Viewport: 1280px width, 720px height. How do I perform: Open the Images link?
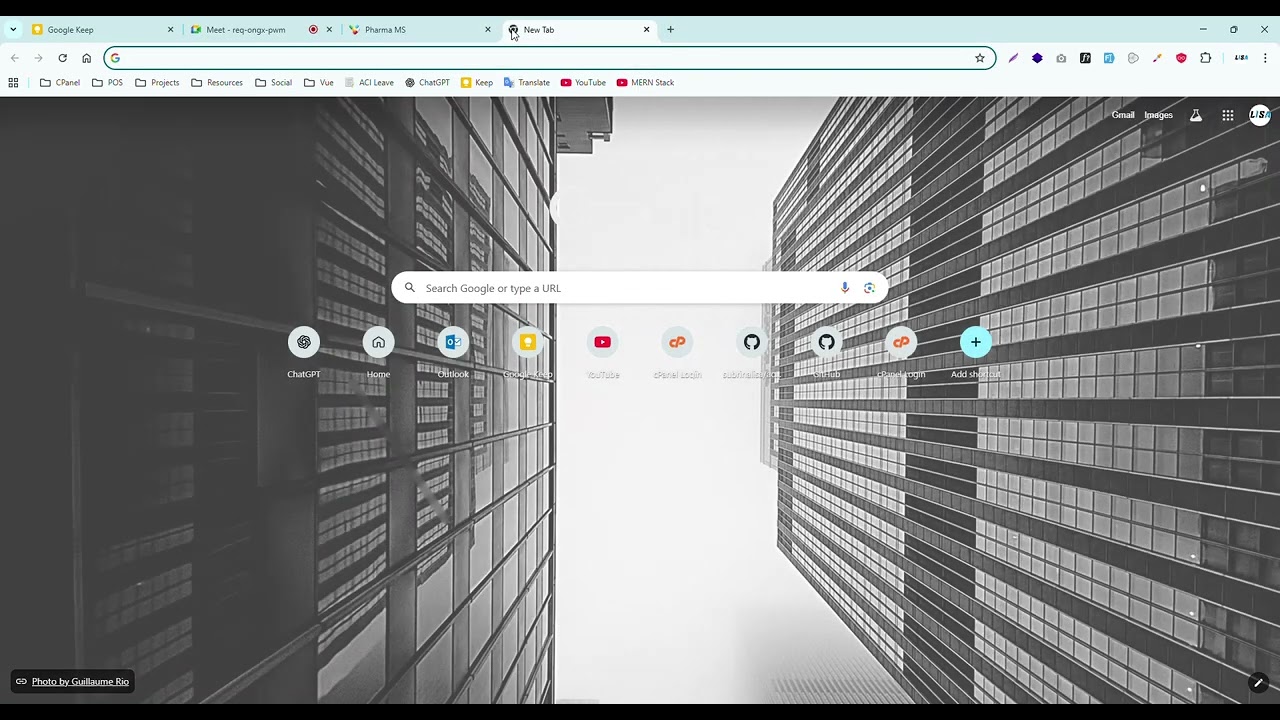point(1158,115)
